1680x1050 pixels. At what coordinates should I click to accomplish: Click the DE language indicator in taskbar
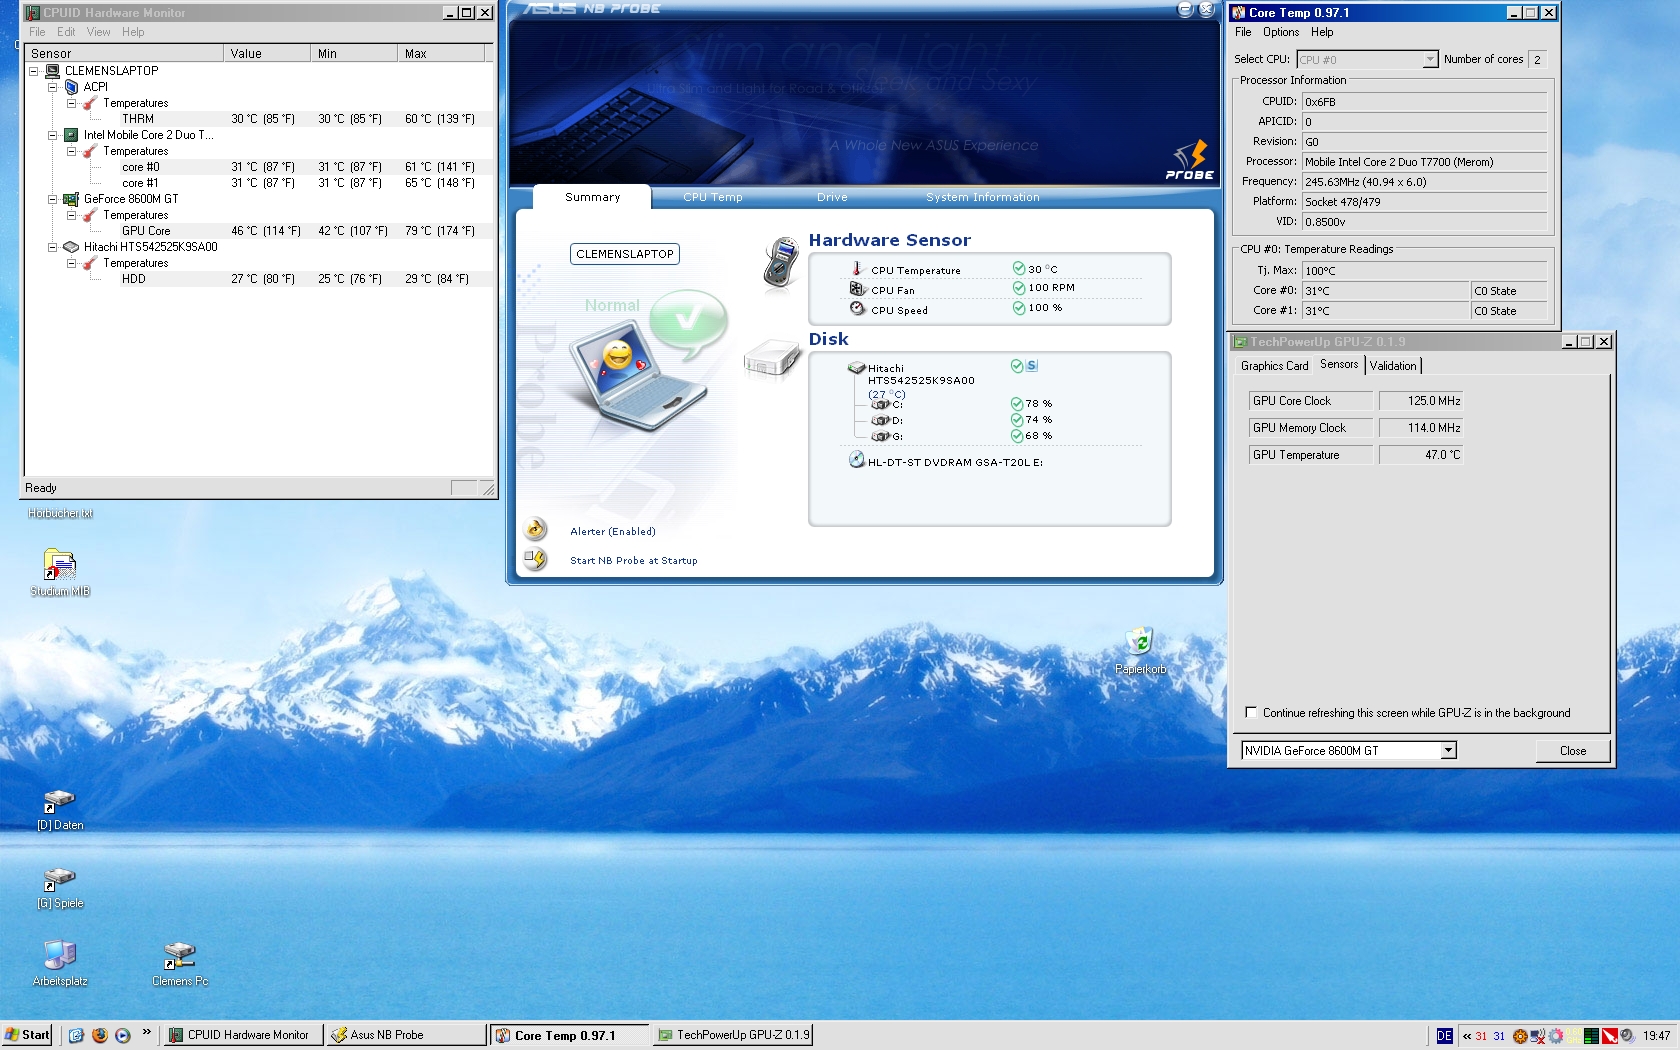(x=1444, y=1036)
